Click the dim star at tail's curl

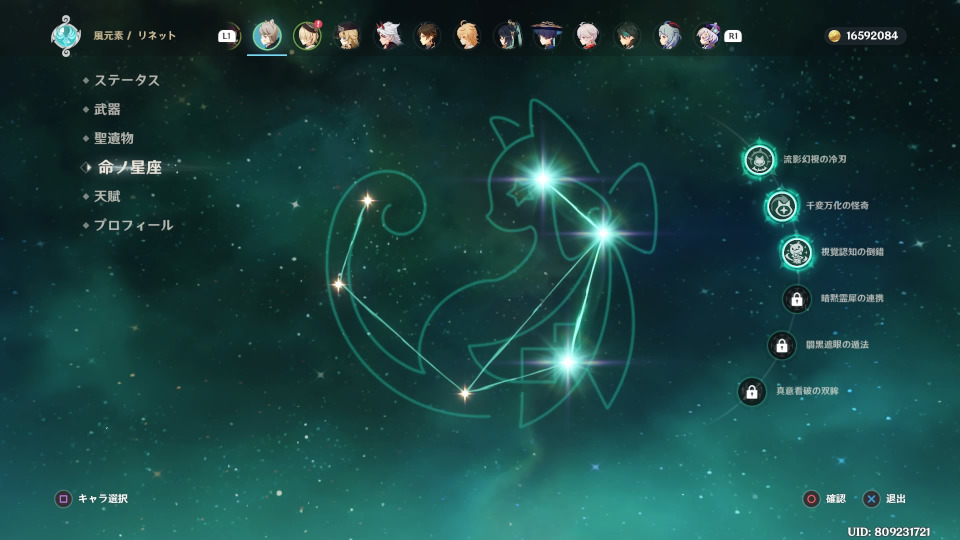coord(367,200)
